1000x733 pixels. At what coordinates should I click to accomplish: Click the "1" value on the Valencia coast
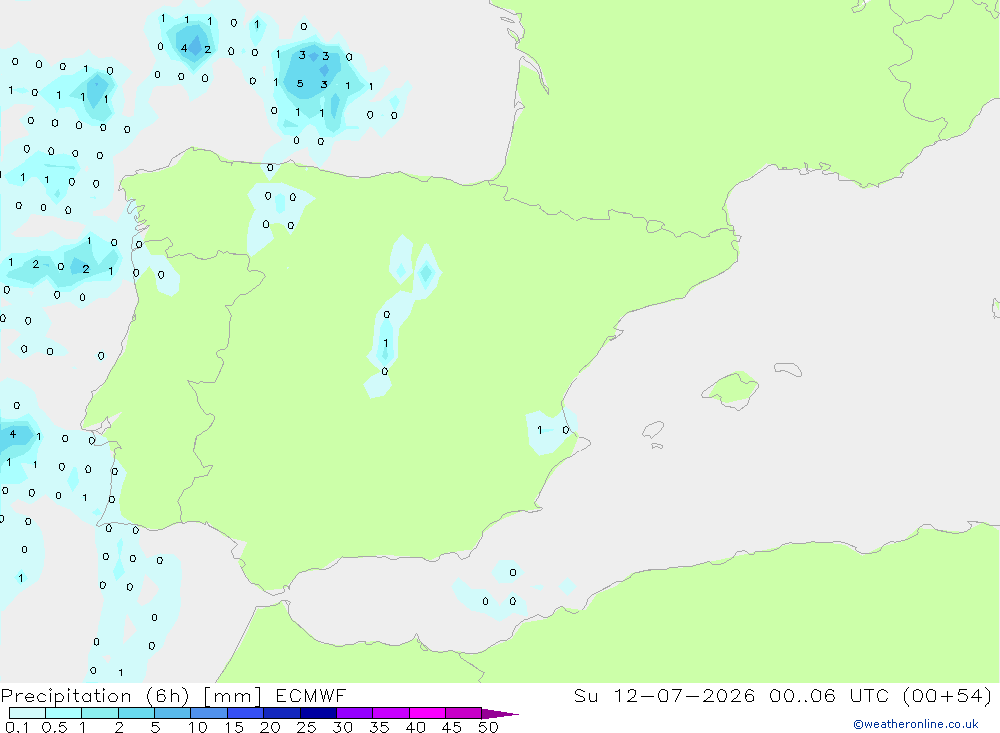[540, 430]
